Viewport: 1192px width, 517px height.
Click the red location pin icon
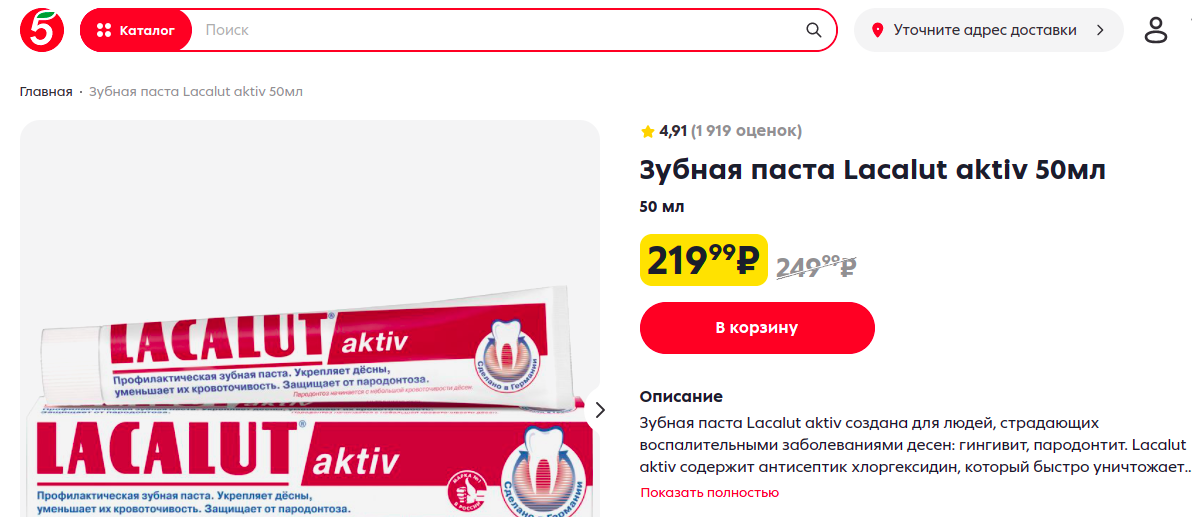(877, 30)
